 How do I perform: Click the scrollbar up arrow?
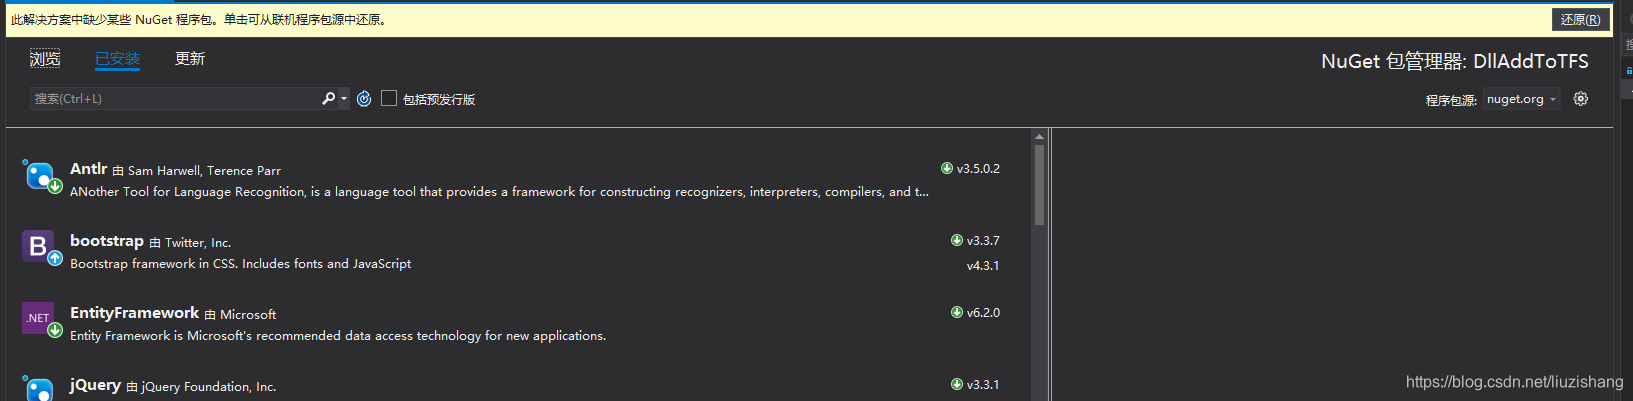tap(1039, 136)
